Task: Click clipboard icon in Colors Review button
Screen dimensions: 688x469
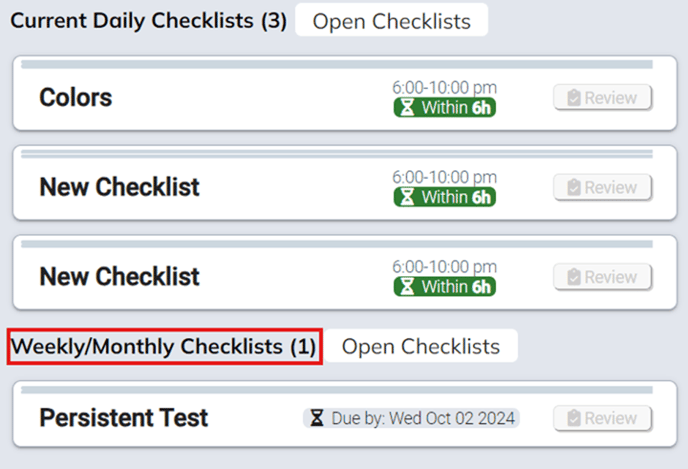Action: (x=573, y=98)
